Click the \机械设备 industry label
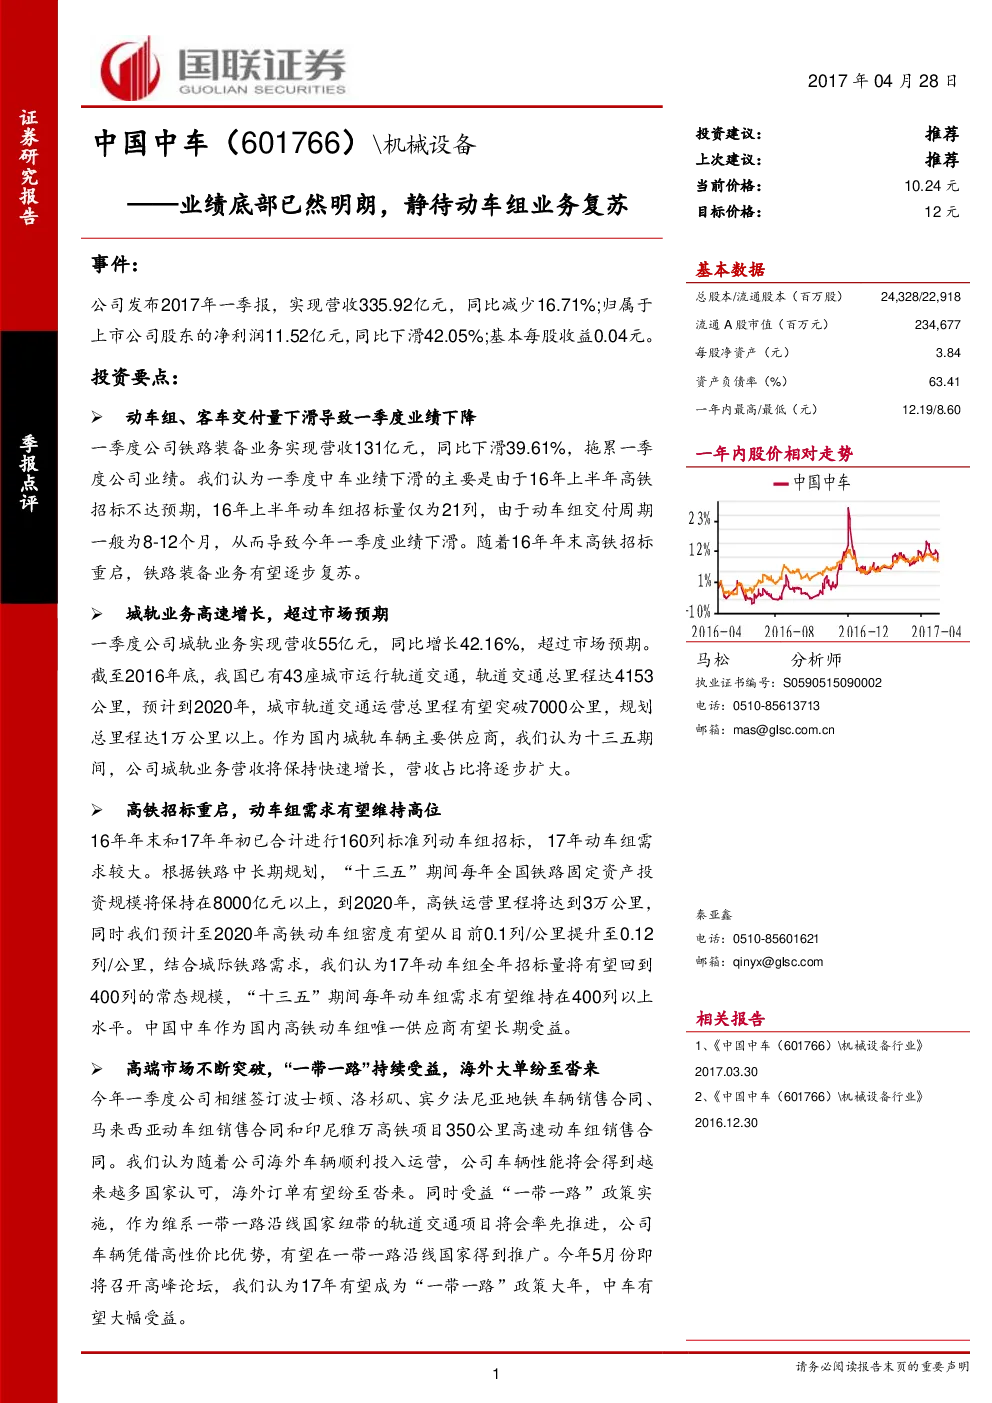Screen dimensions: 992x1403 coord(423,145)
